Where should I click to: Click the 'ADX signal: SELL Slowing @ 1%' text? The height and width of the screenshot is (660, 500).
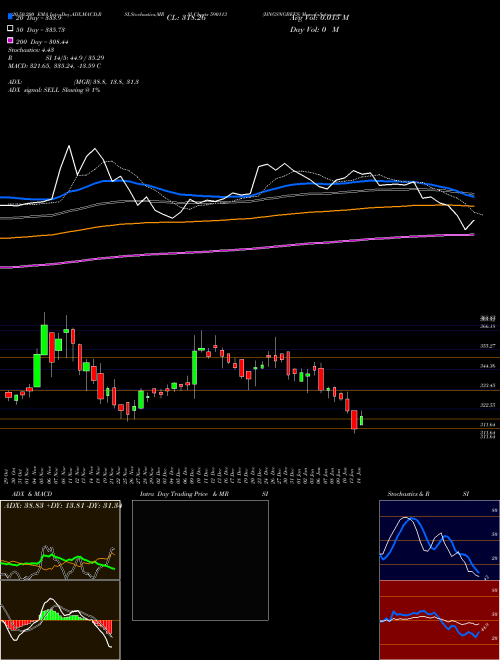pyautogui.click(x=54, y=90)
